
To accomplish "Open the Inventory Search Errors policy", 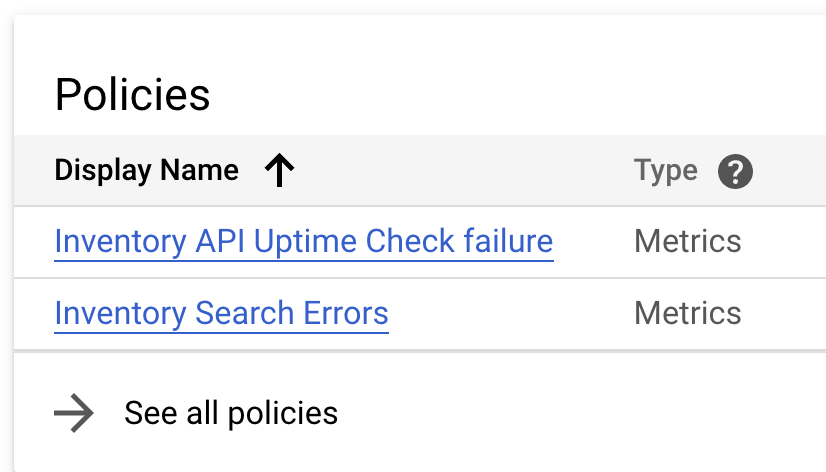I will tap(221, 314).
